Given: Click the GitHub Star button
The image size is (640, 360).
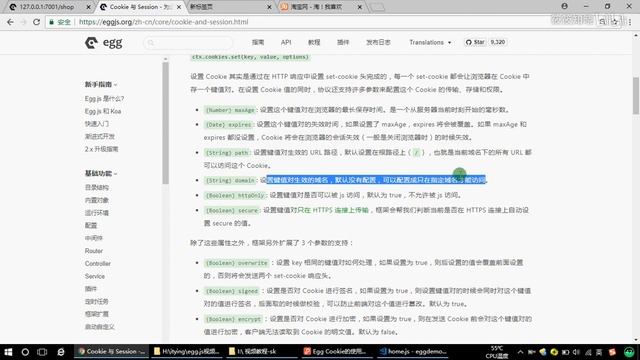Looking at the screenshot, I should [475, 42].
